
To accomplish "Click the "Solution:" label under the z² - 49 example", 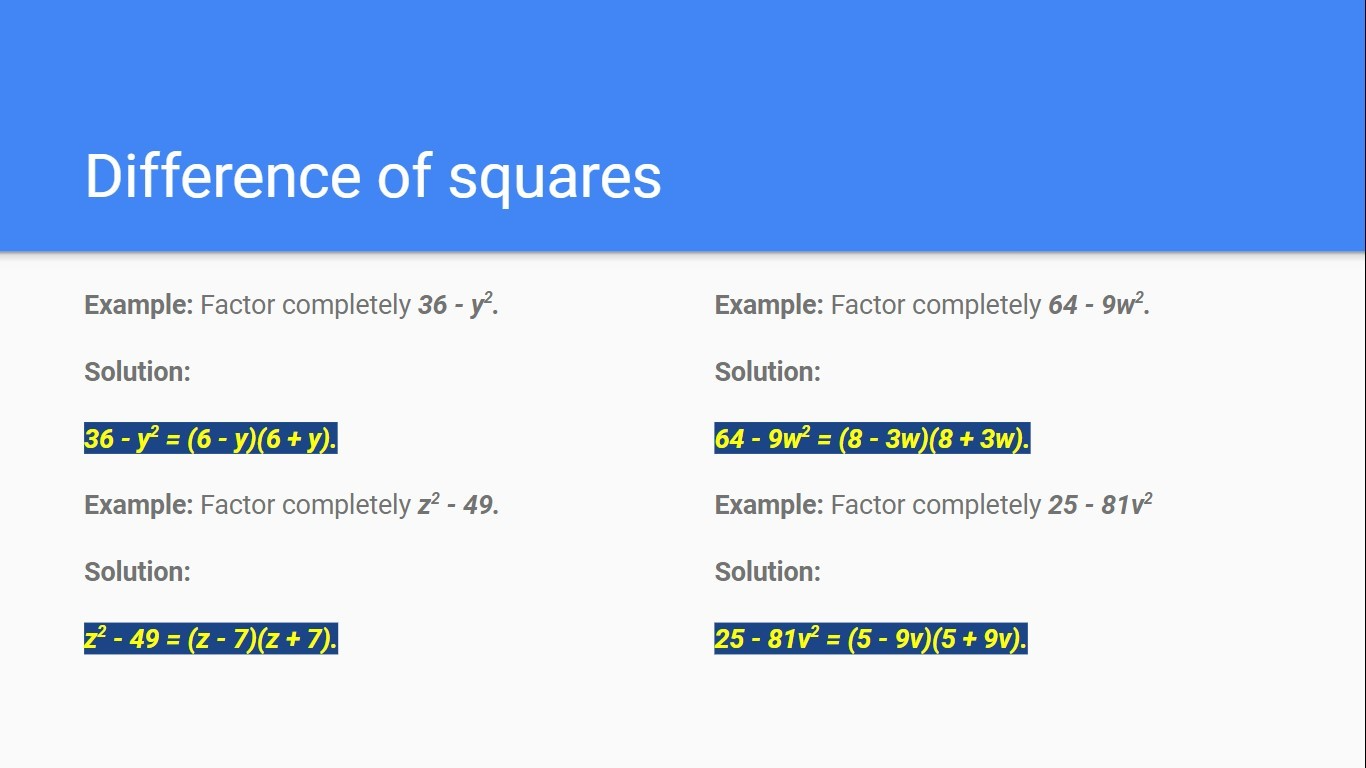I will pos(137,572).
